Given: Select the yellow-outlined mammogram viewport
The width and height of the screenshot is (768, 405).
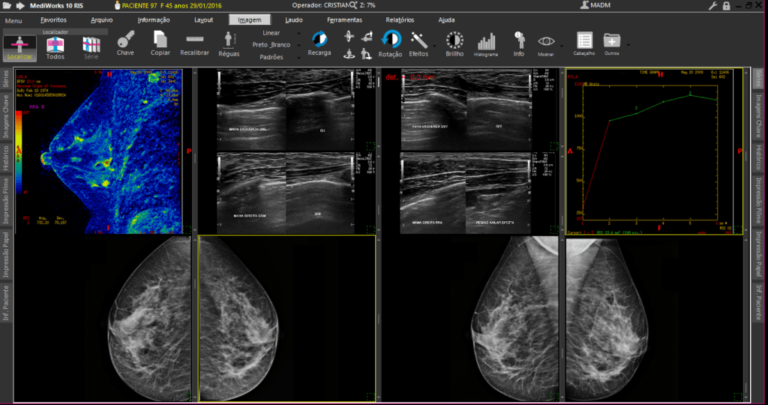Looking at the screenshot, I should click(x=287, y=318).
